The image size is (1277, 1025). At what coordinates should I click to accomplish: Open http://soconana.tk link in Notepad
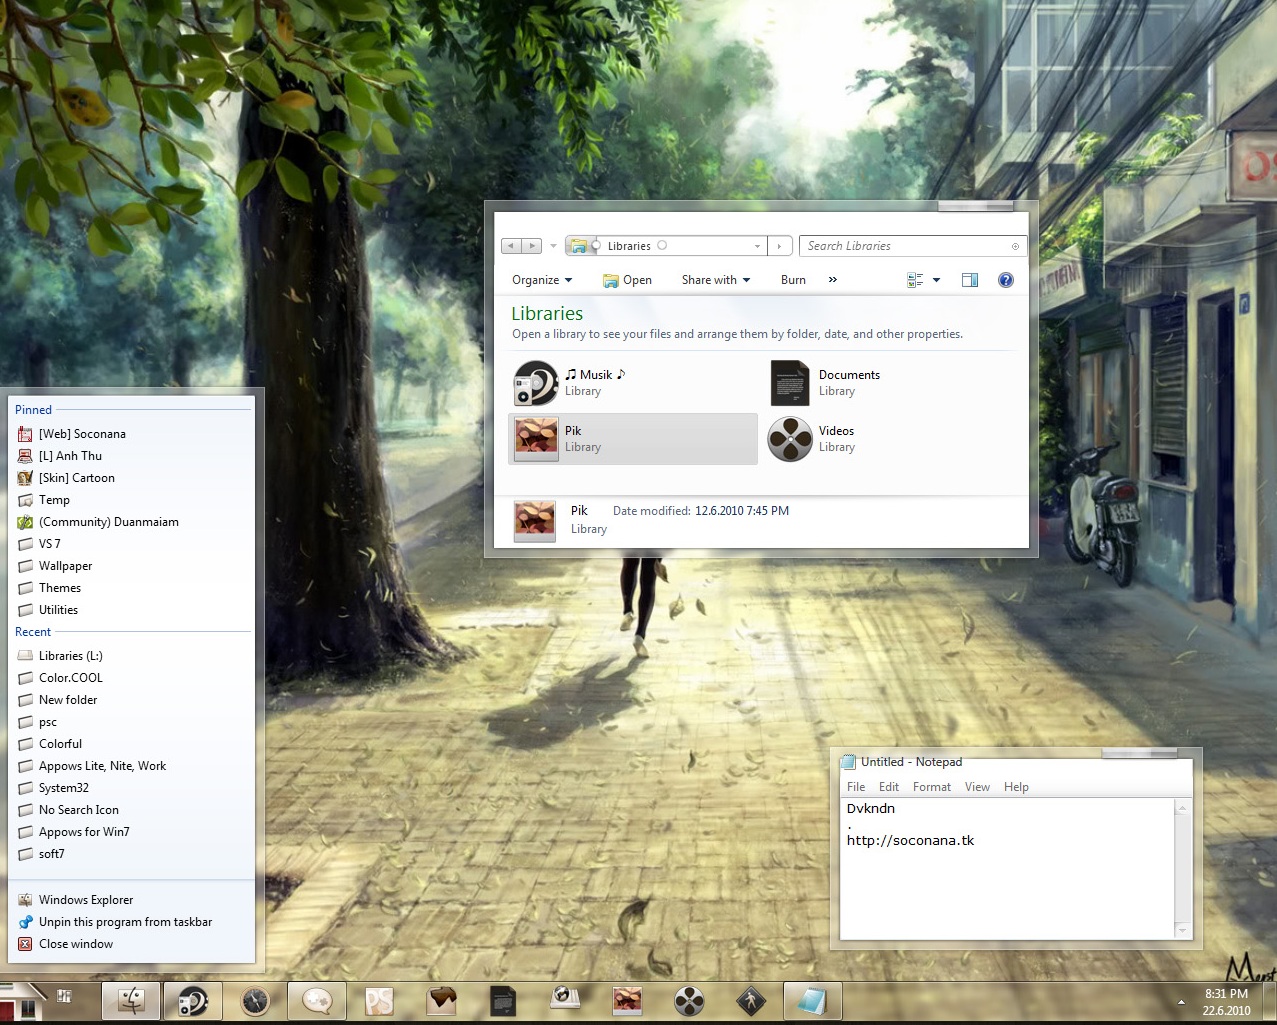910,840
